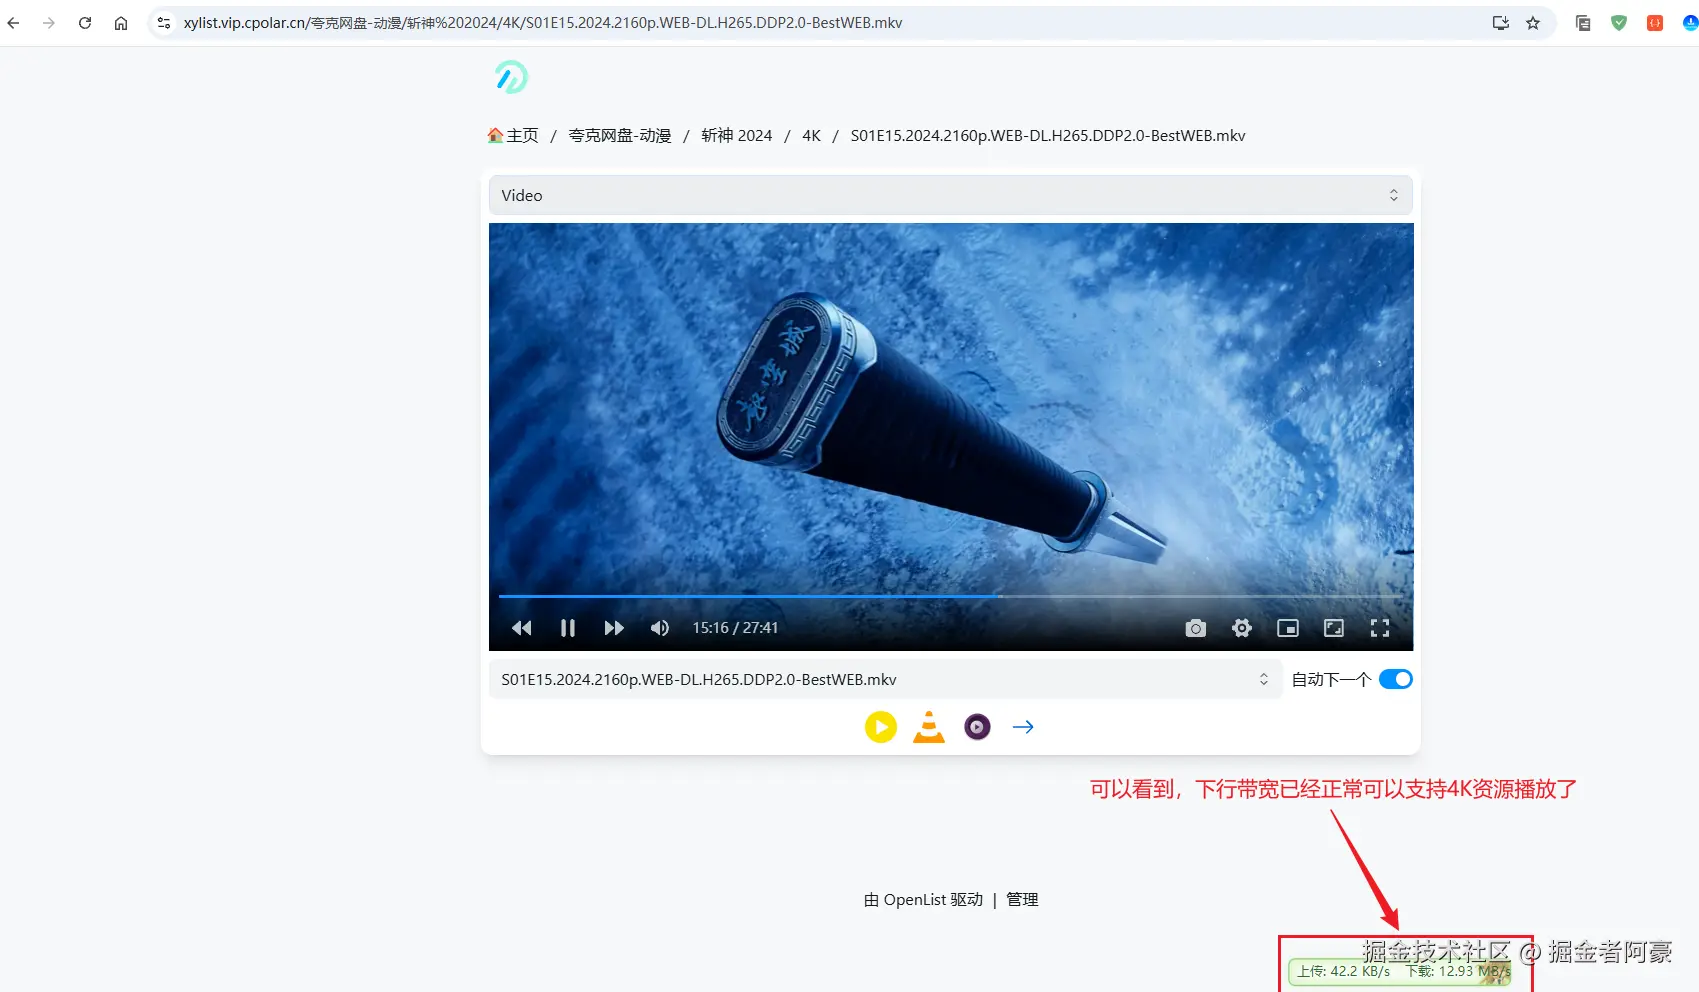Navigate to 夸克网盘-动漫 breadcrumb folder
This screenshot has width=1699, height=992.
pyautogui.click(x=620, y=136)
